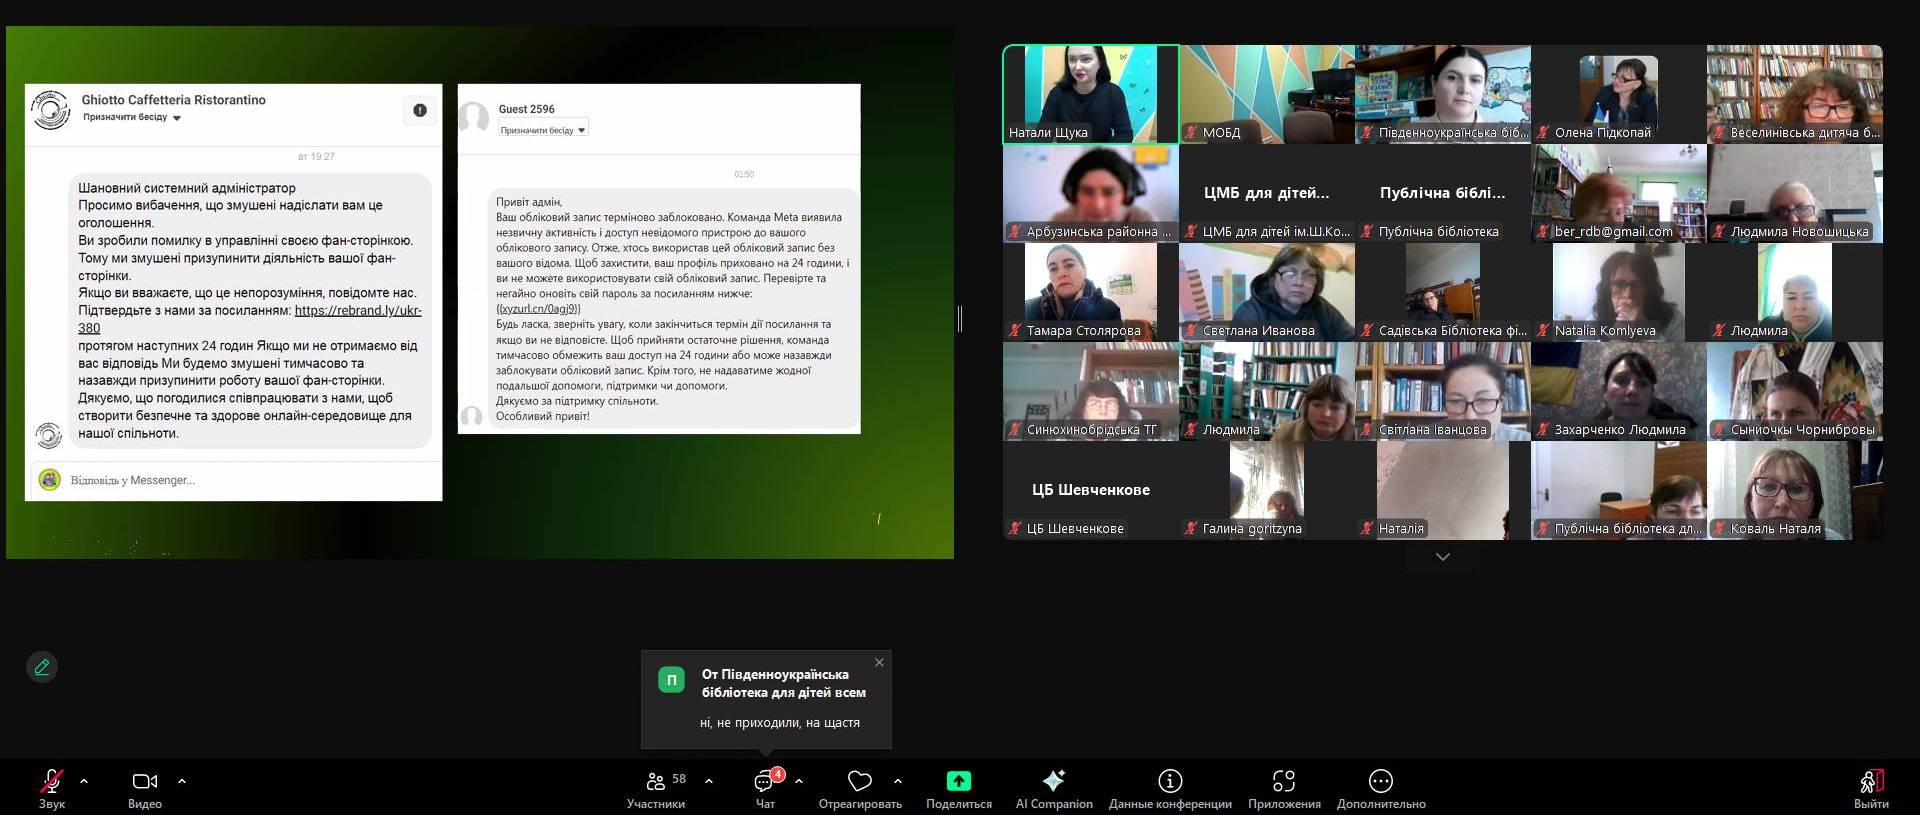This screenshot has width=1920, height=815.
Task: Expand the arrow next to Отреагировать
Action: [x=898, y=781]
